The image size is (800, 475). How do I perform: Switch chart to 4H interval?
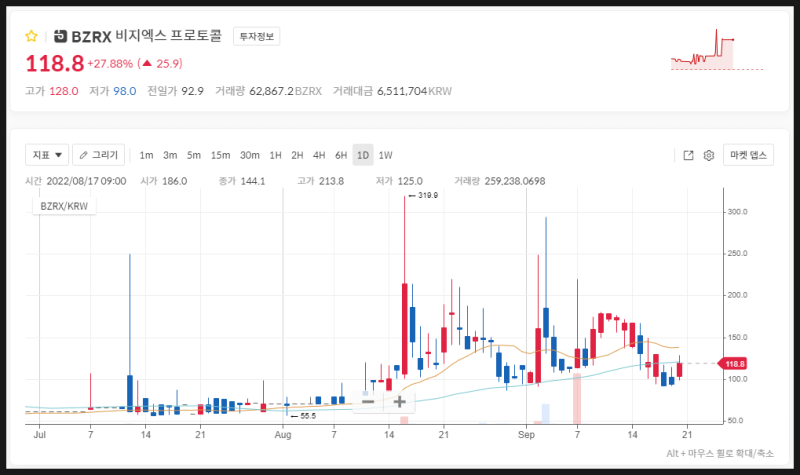[319, 155]
